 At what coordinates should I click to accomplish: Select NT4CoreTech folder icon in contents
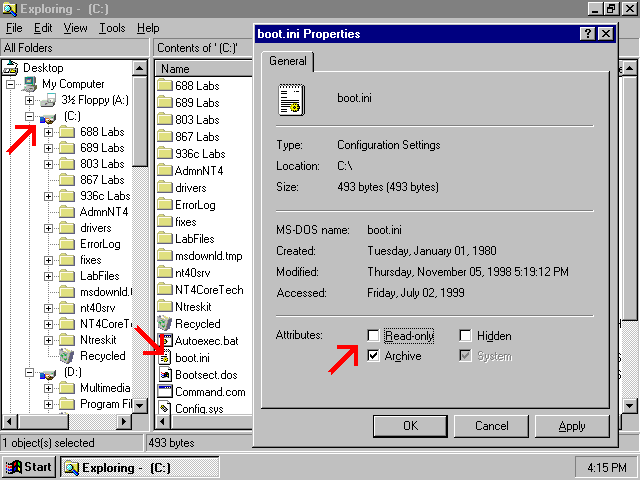[x=165, y=290]
